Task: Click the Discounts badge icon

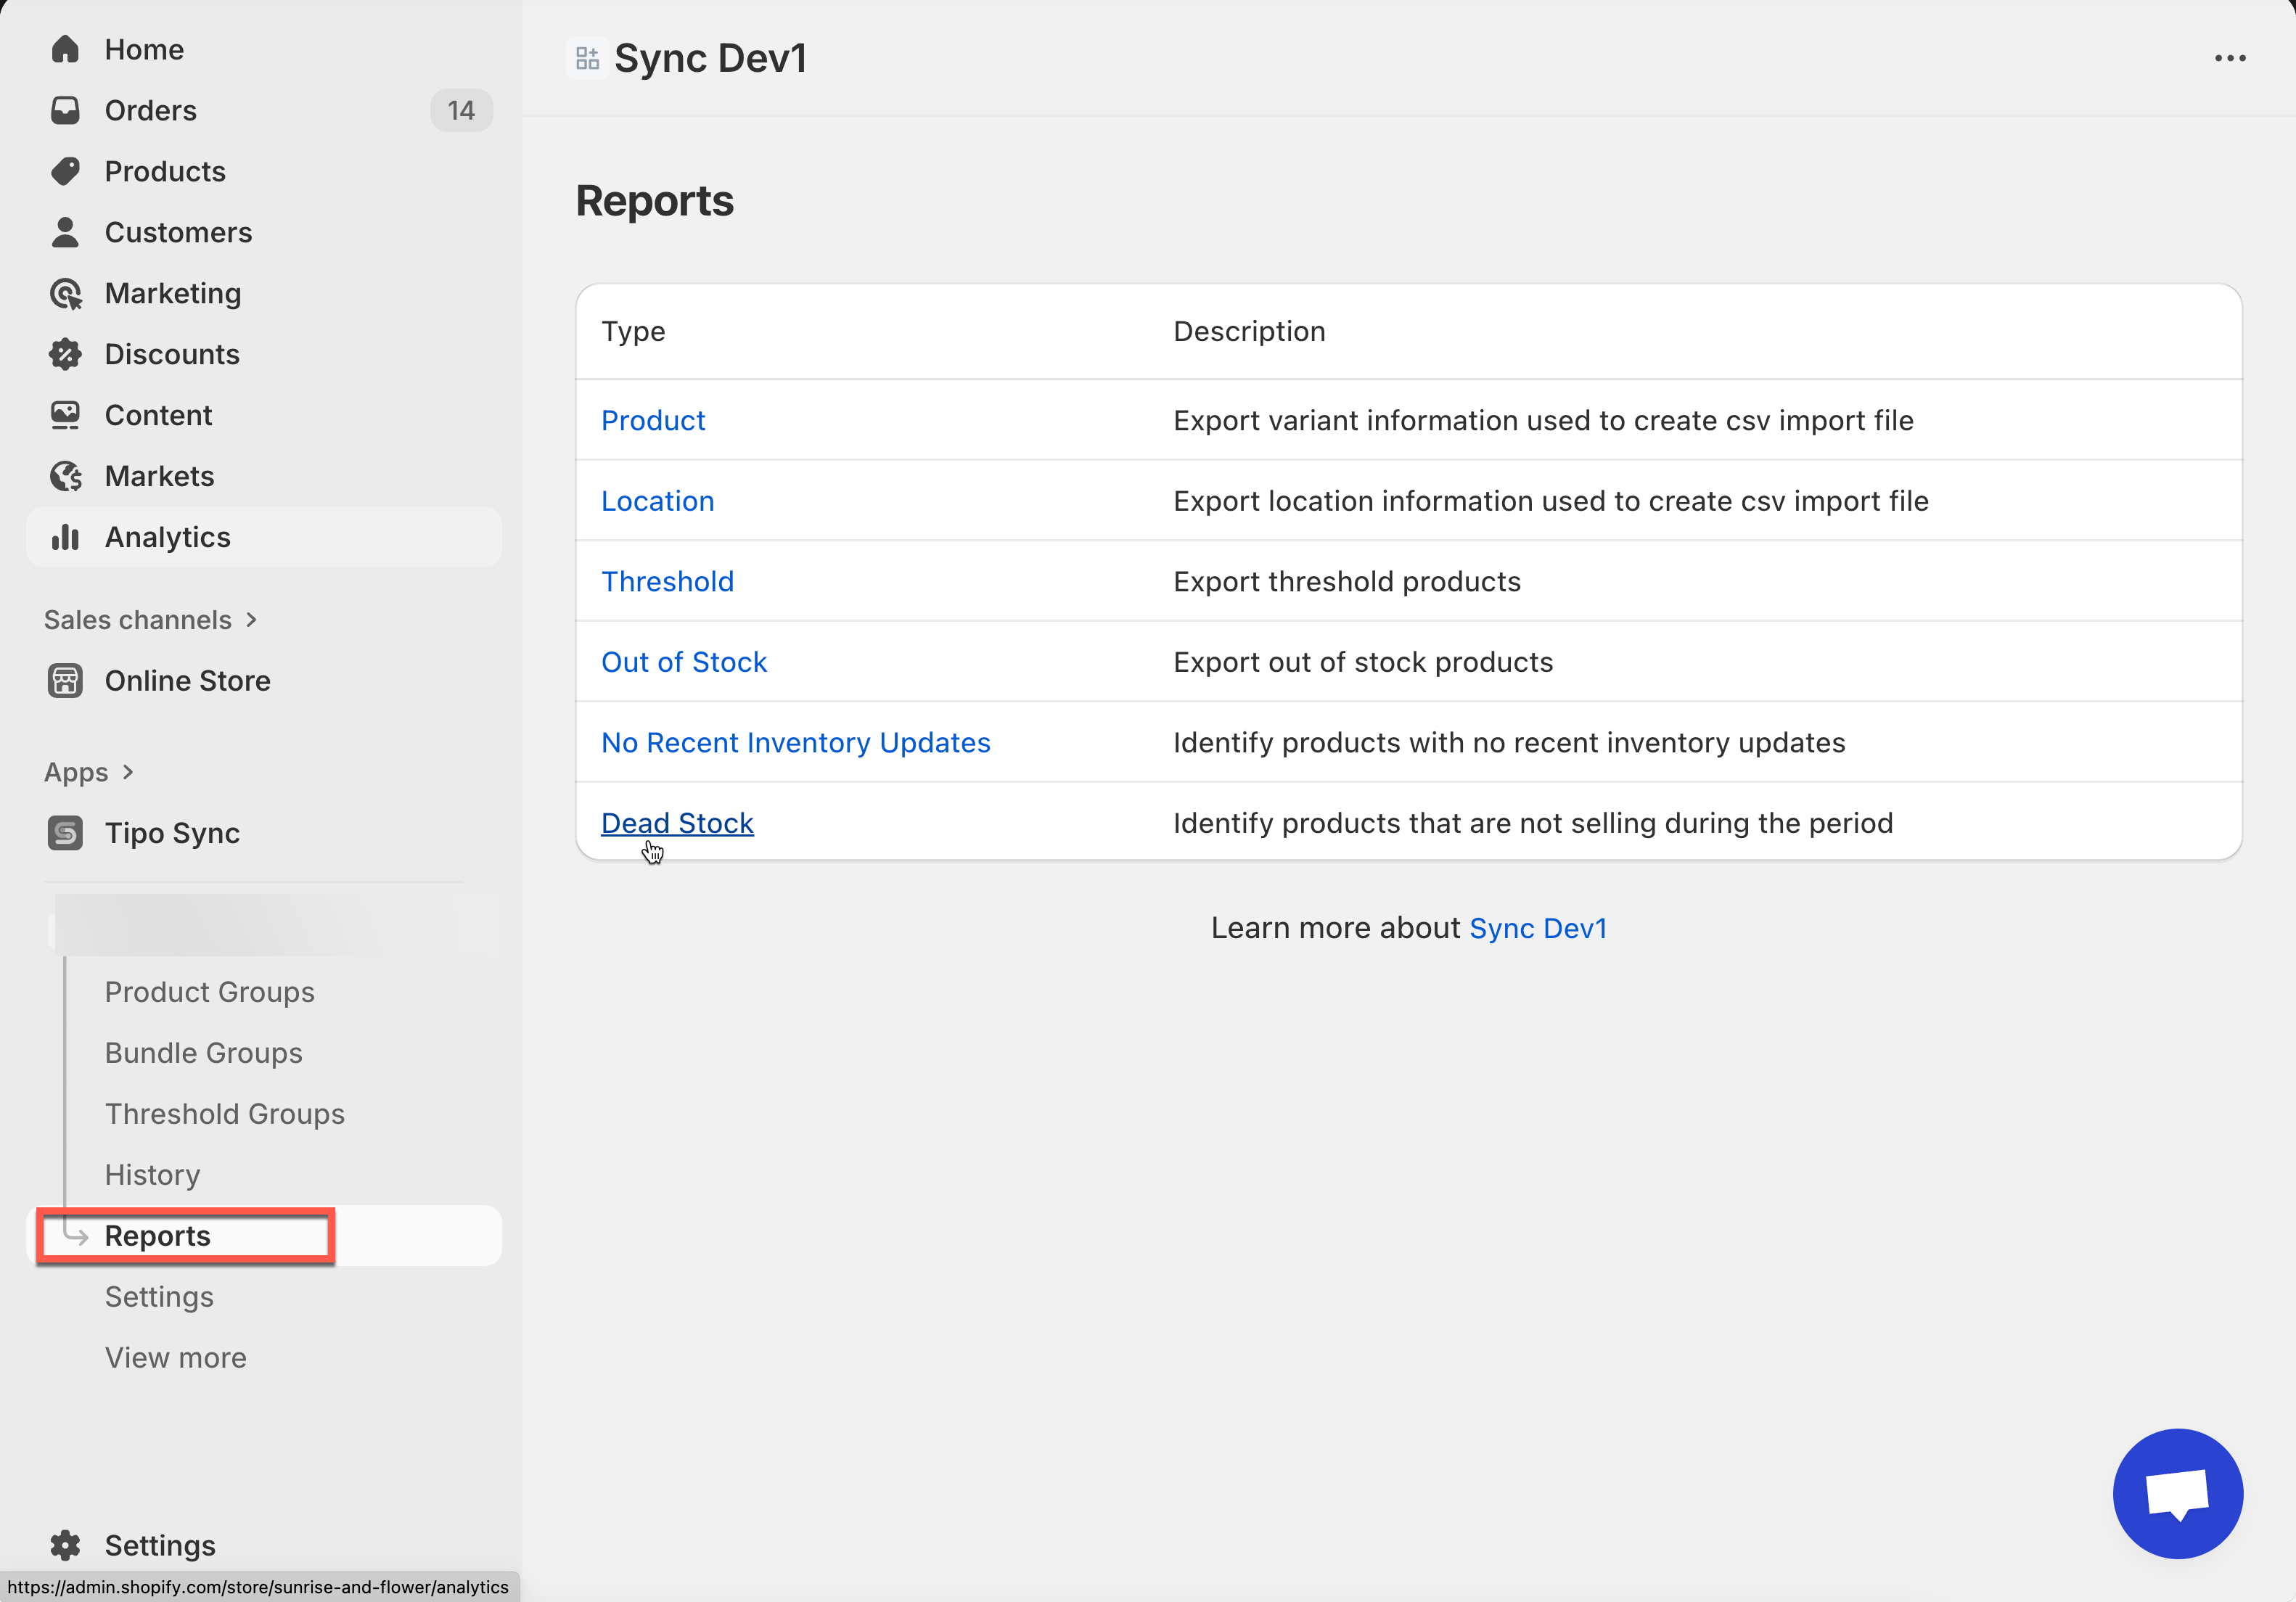Action: click(x=65, y=354)
